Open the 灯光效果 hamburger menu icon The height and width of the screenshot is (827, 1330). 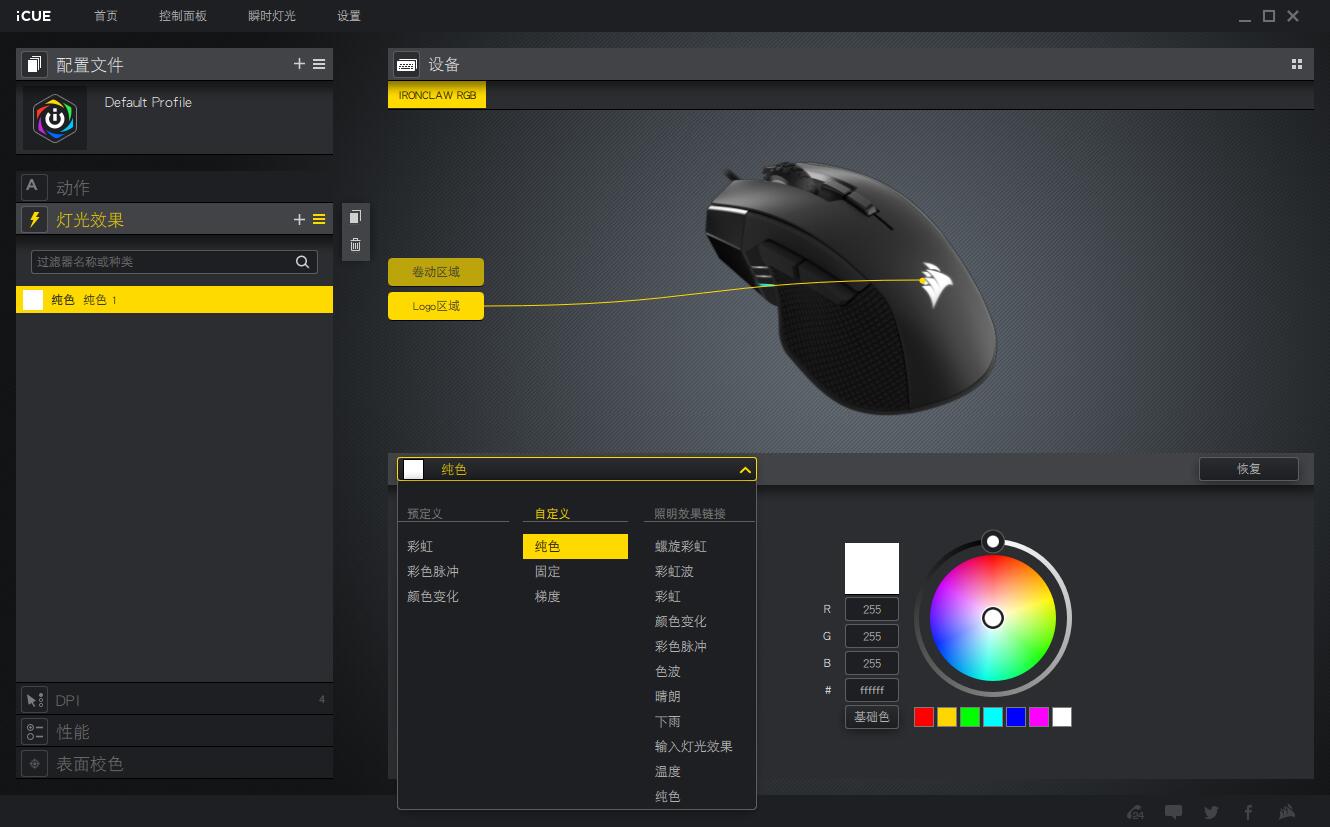[x=319, y=219]
